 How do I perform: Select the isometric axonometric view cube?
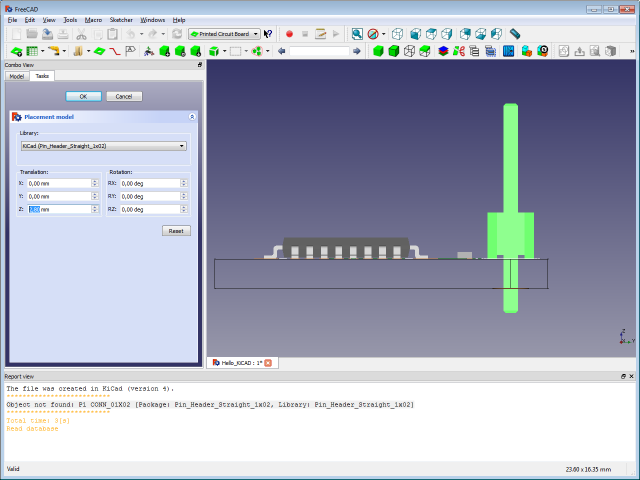pos(397,34)
